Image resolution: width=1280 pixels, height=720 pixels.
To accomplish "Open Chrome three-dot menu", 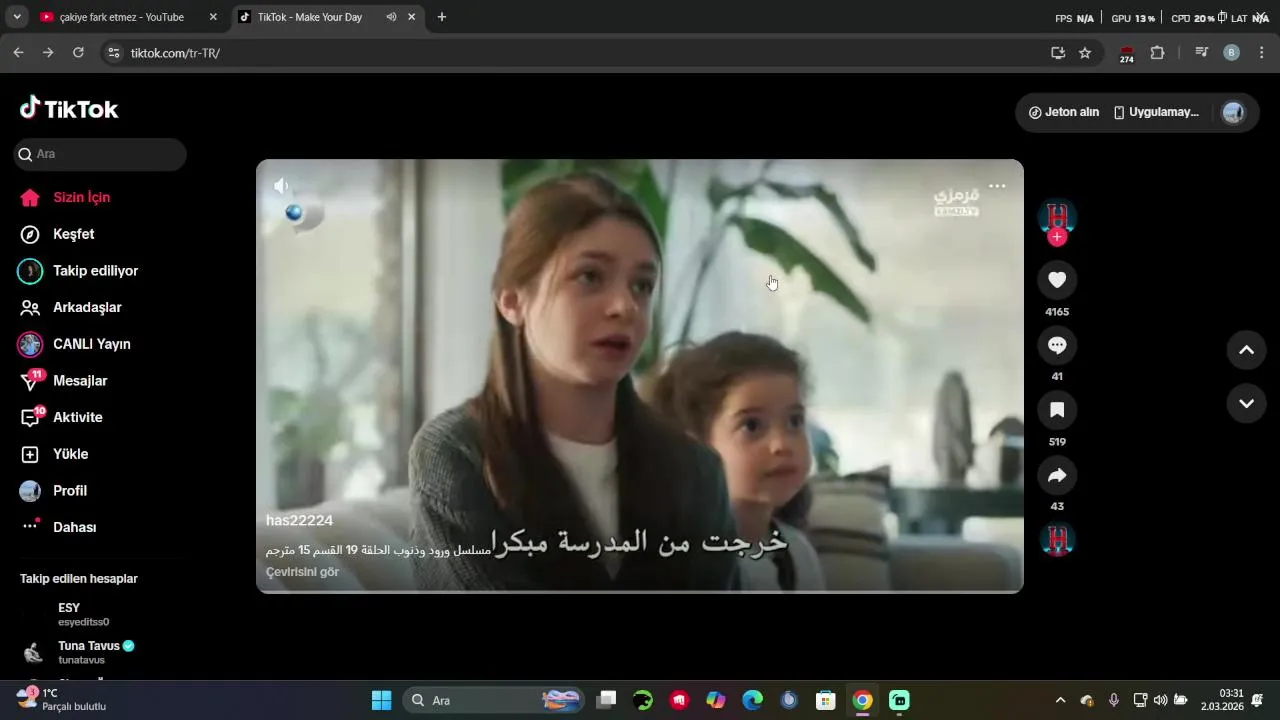I will click(x=1261, y=53).
